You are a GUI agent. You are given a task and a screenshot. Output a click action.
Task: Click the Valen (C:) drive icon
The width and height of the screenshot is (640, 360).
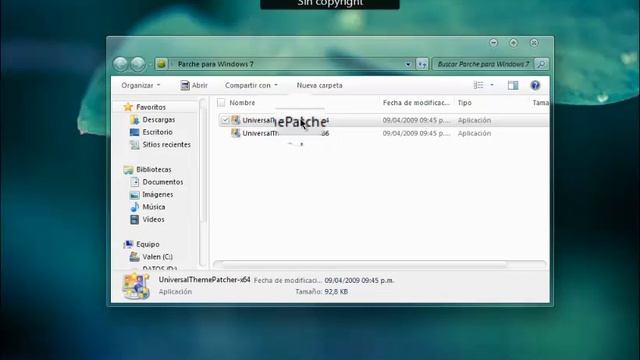pyautogui.click(x=134, y=257)
